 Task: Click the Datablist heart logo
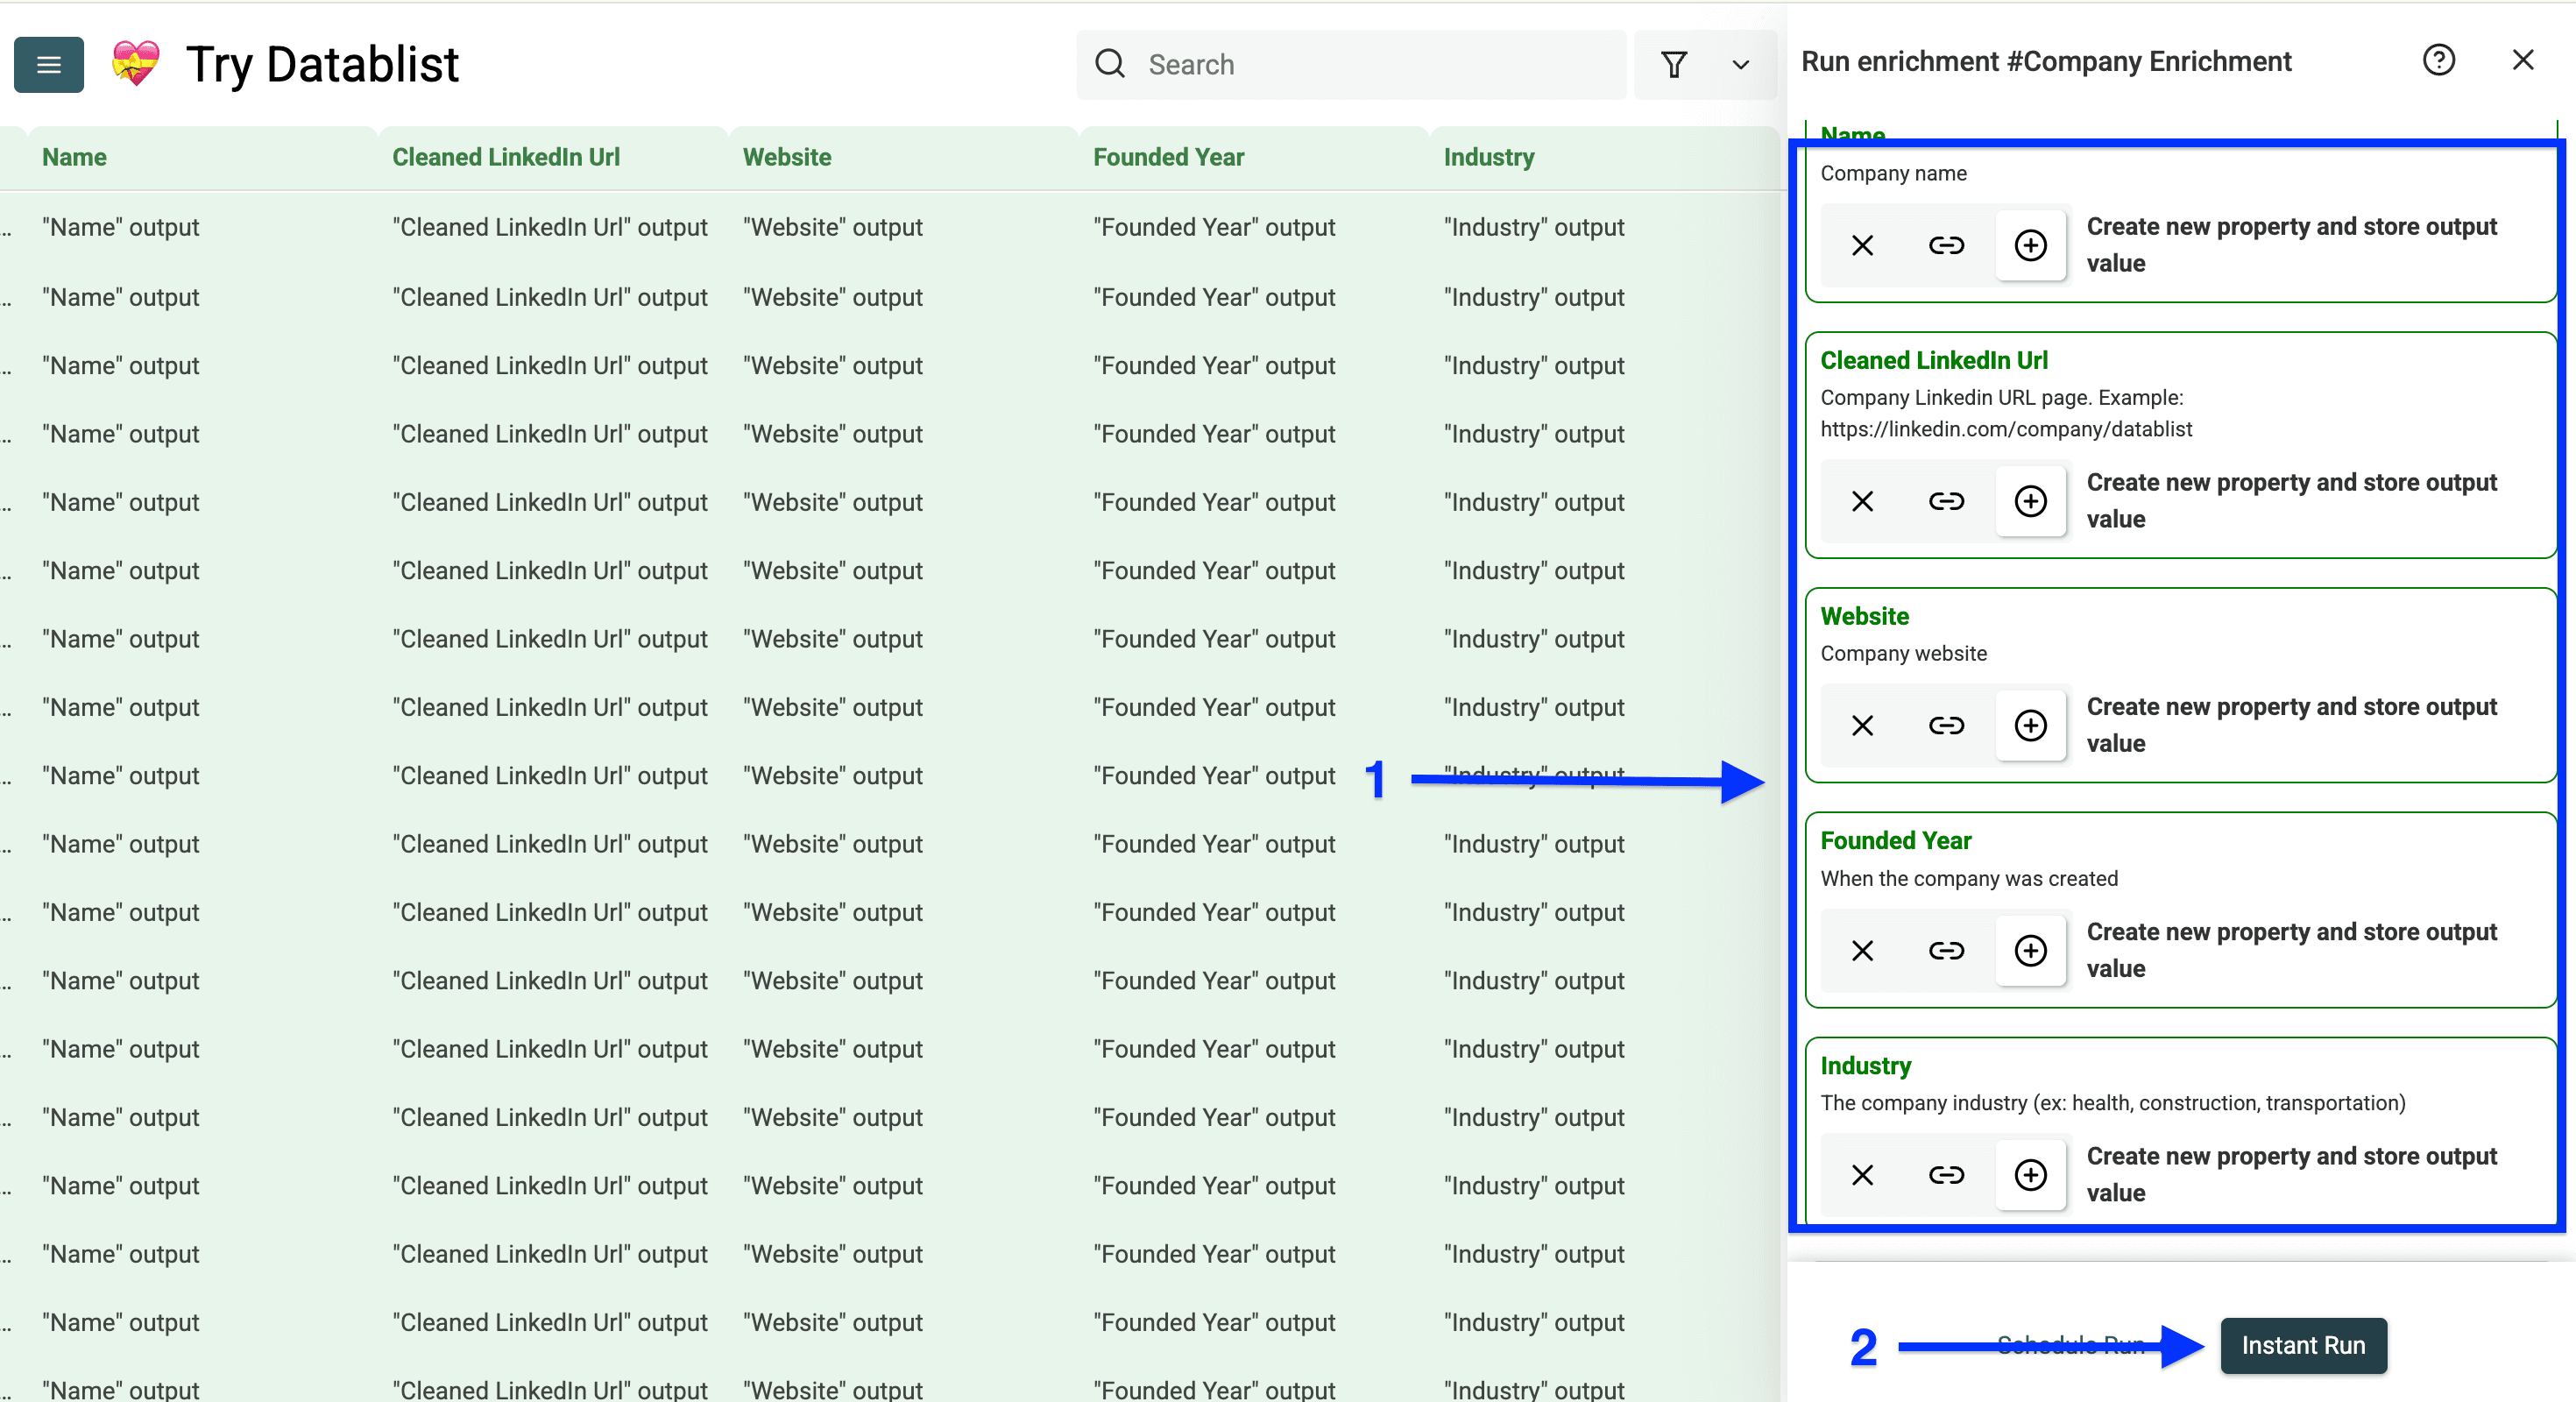point(135,64)
